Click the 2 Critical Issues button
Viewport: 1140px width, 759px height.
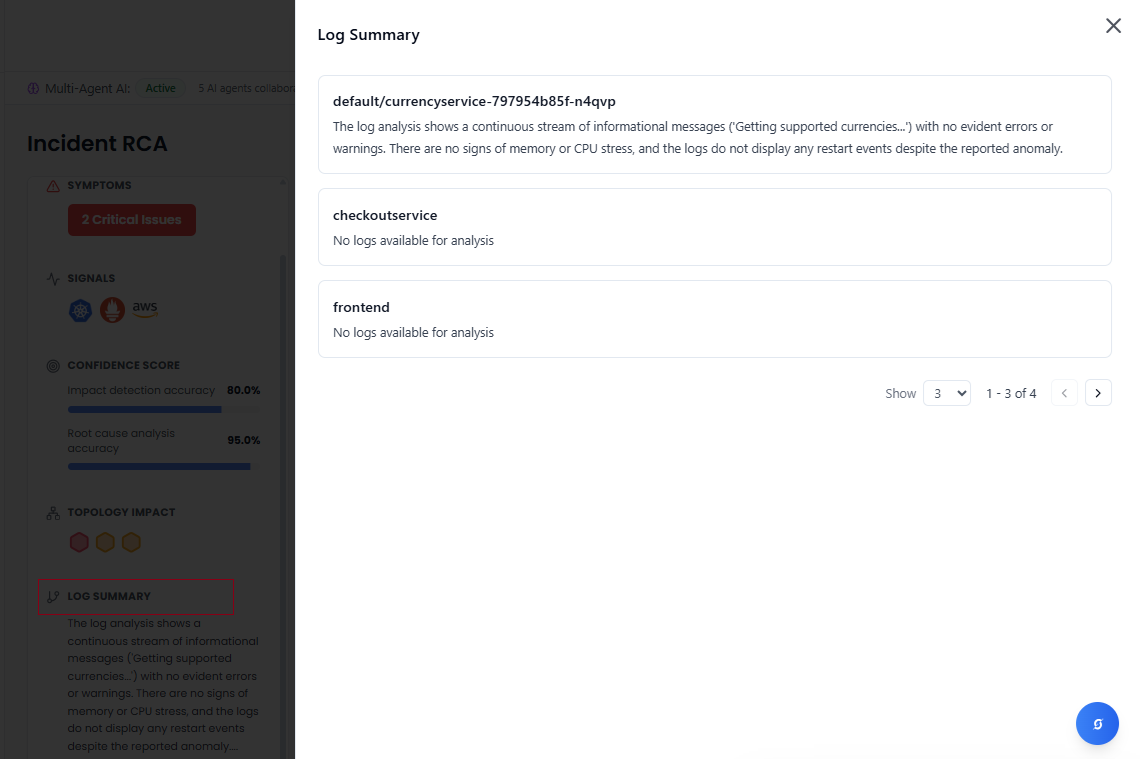tap(132, 220)
